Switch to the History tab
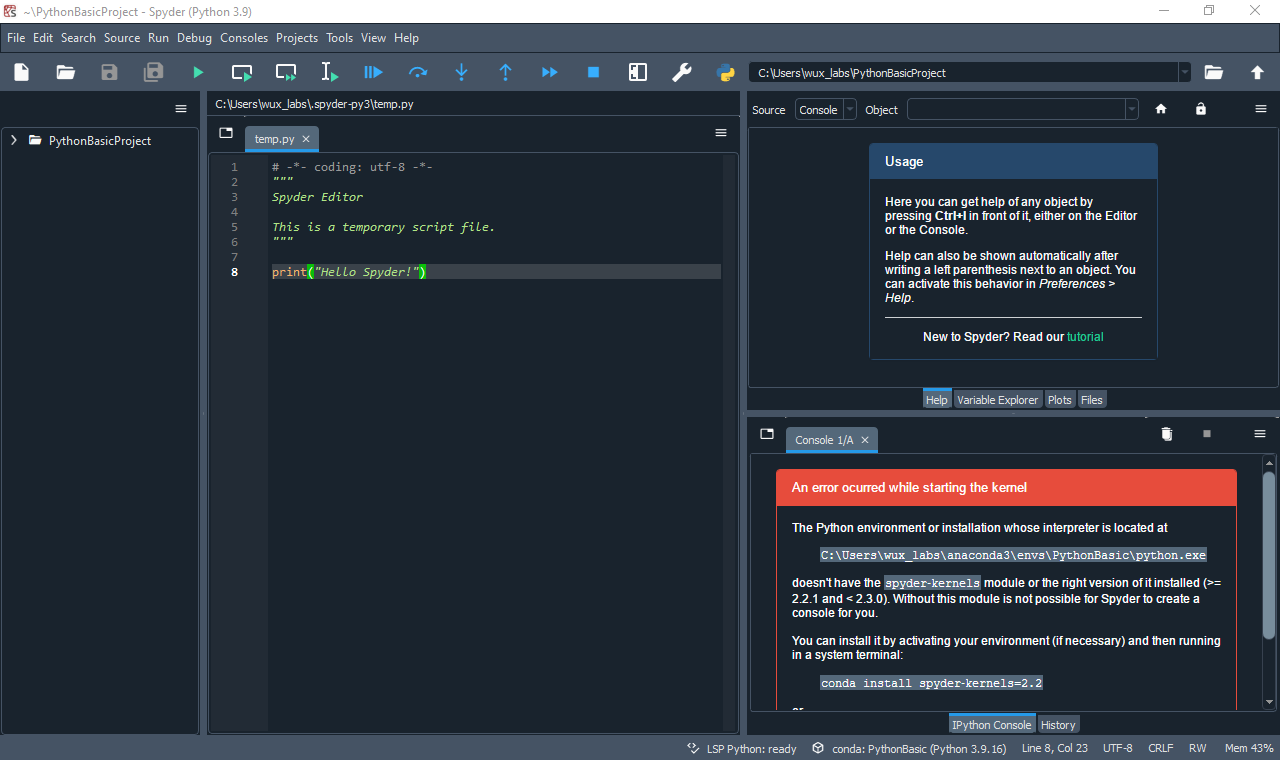The width and height of the screenshot is (1280, 760). coord(1058,725)
